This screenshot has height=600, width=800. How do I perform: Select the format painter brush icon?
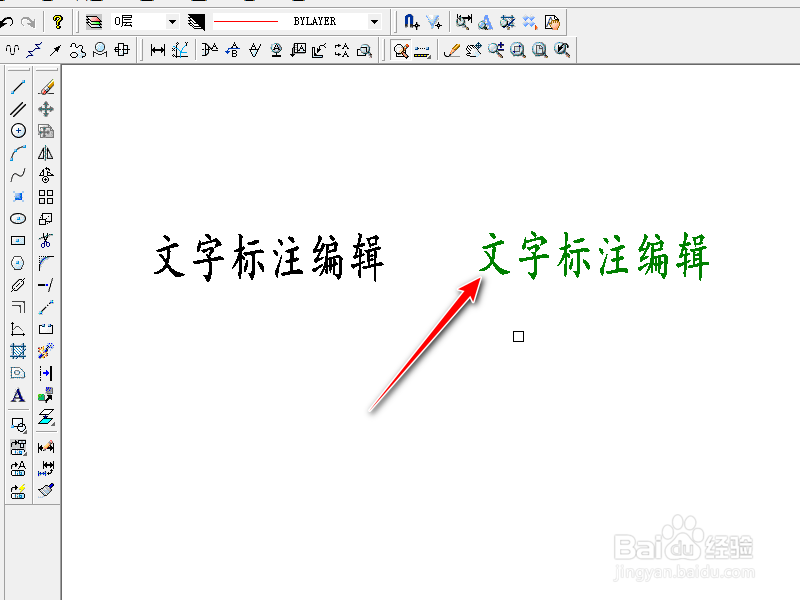coord(46,490)
